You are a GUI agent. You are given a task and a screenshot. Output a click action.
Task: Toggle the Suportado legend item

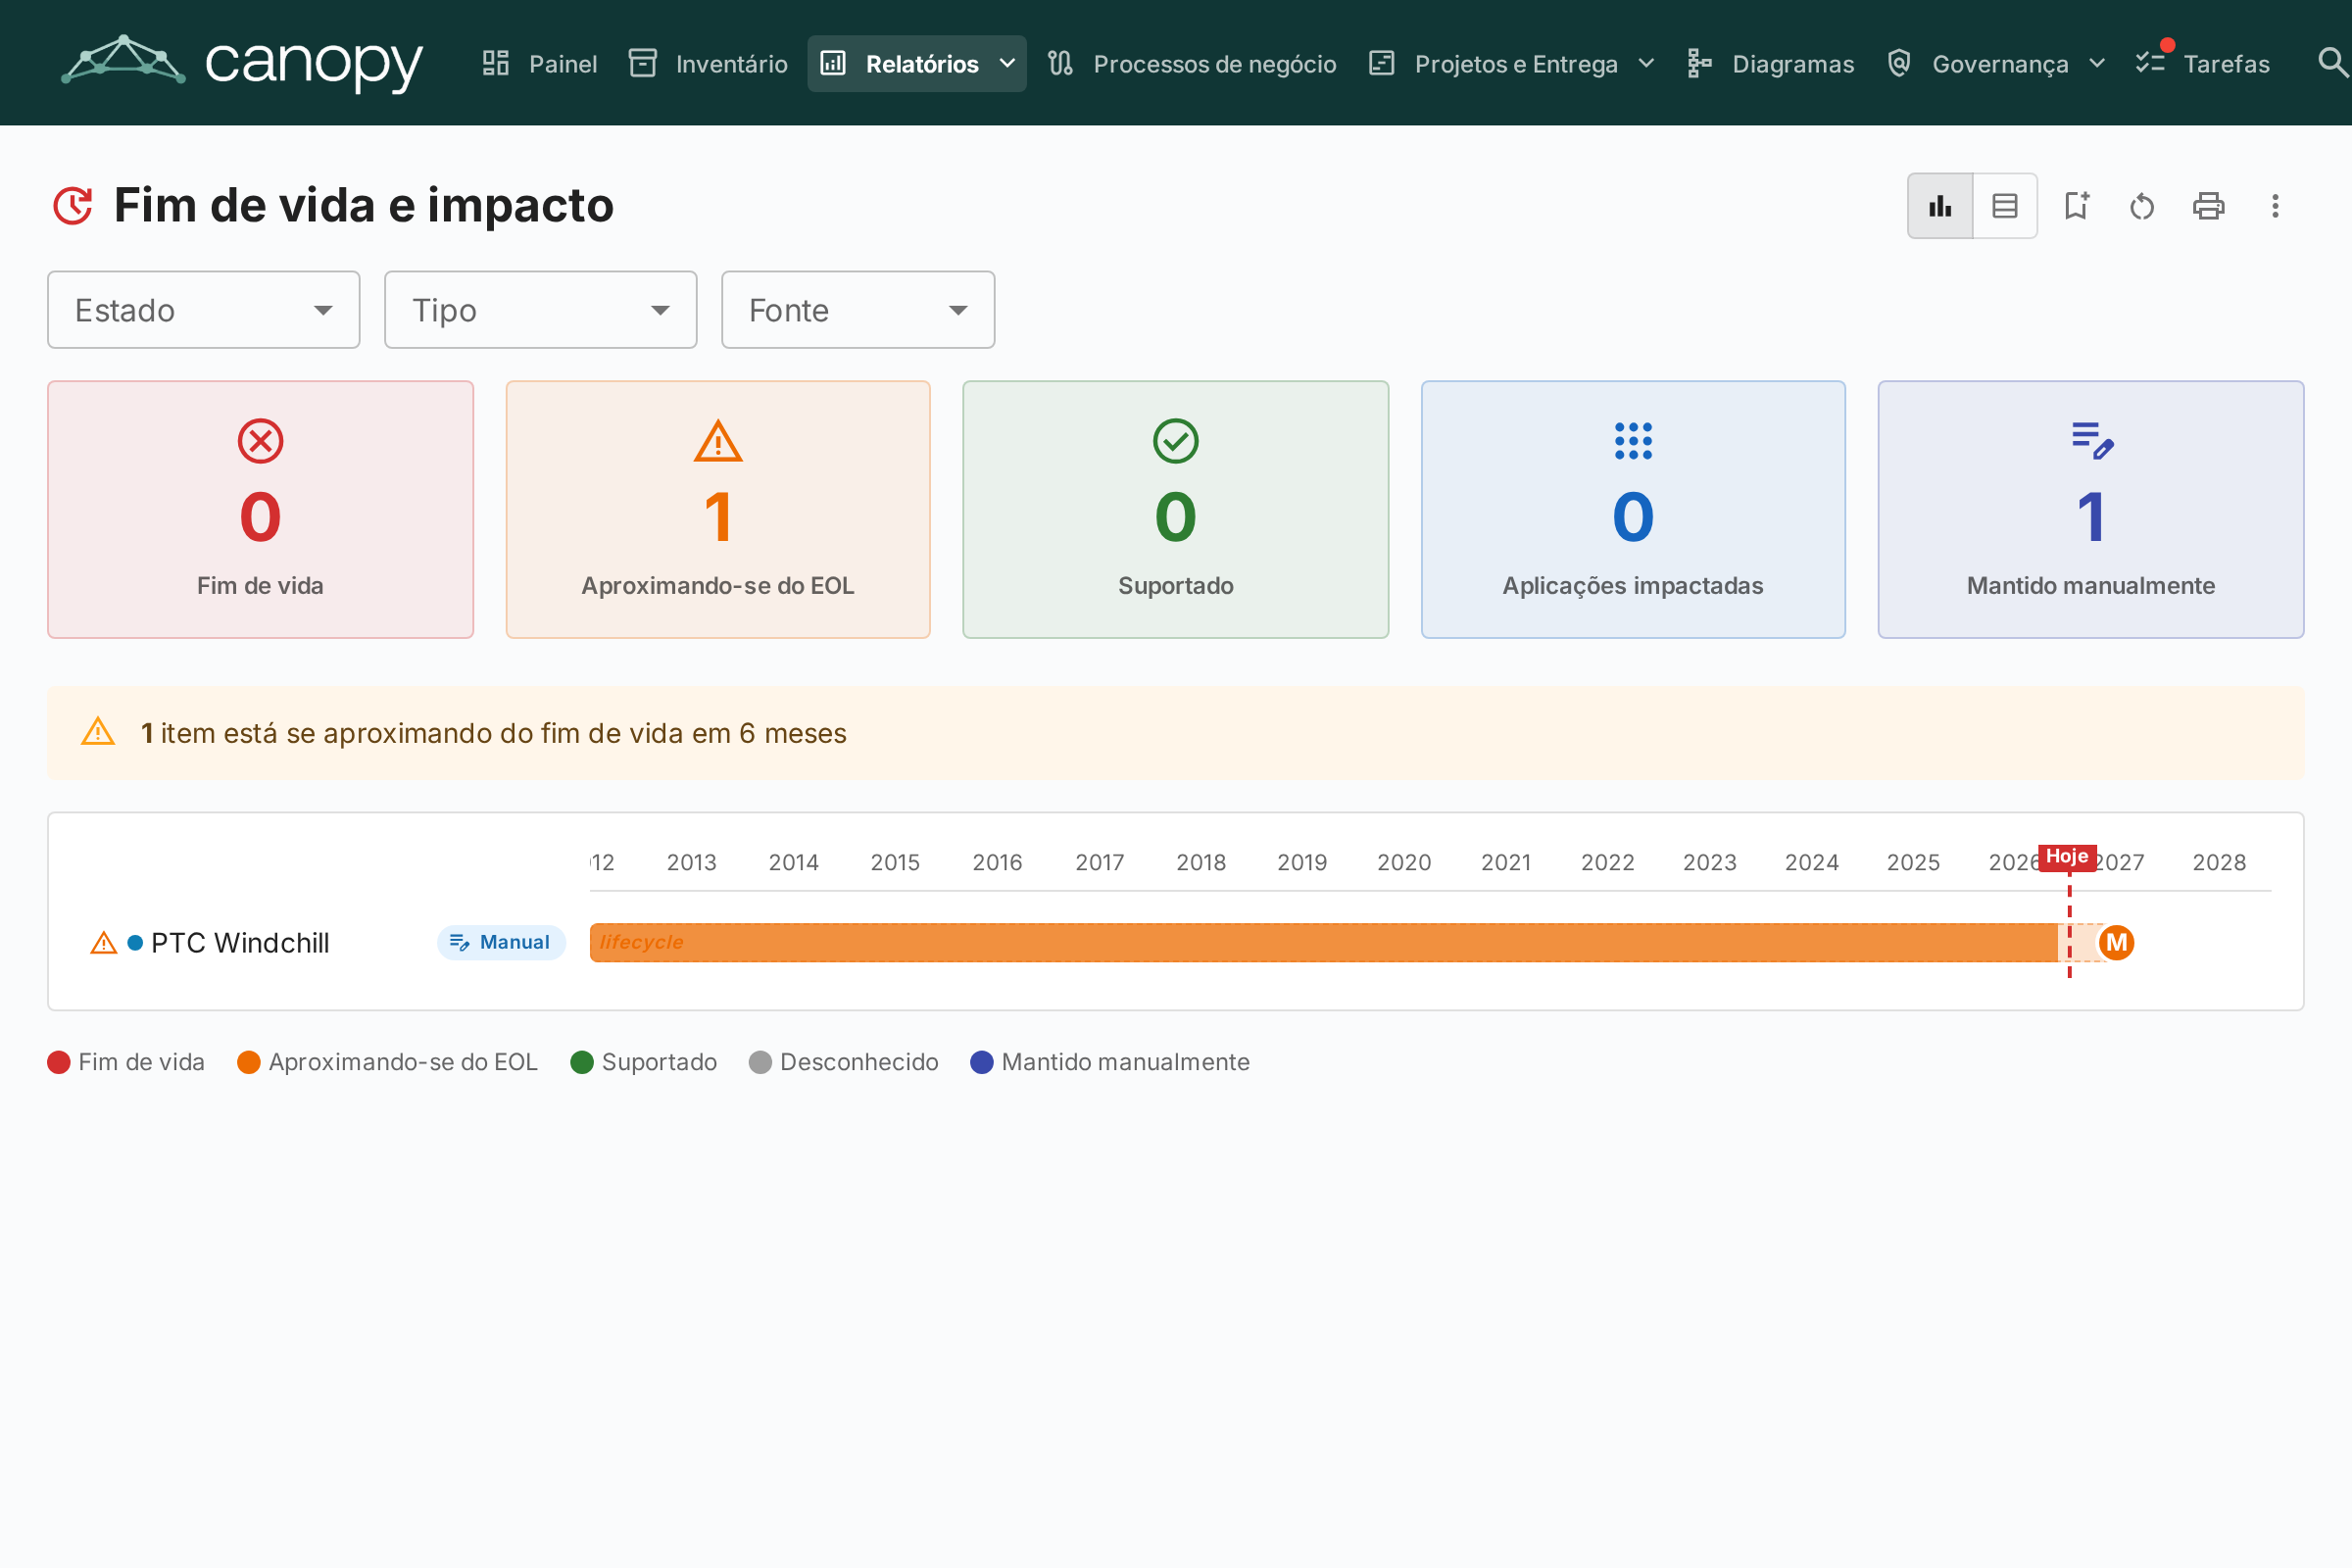[x=644, y=1062]
